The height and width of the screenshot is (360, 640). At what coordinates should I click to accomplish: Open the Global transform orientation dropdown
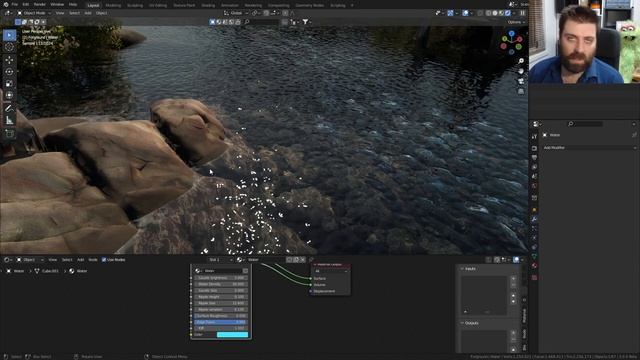235,13
